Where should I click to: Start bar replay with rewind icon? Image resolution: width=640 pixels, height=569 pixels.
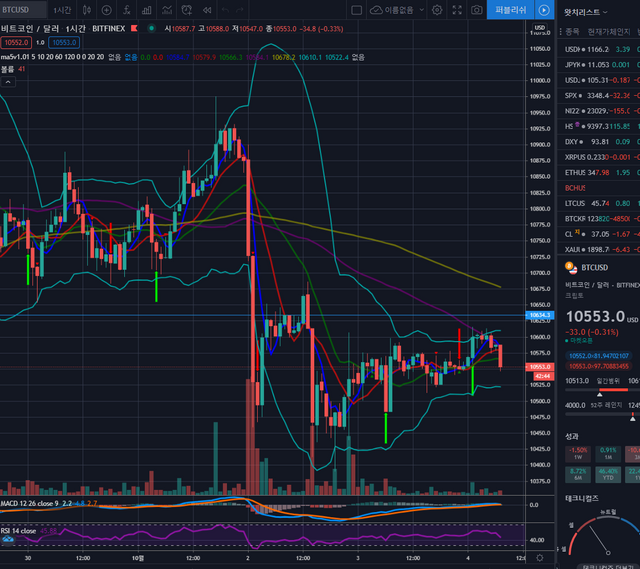click(207, 10)
